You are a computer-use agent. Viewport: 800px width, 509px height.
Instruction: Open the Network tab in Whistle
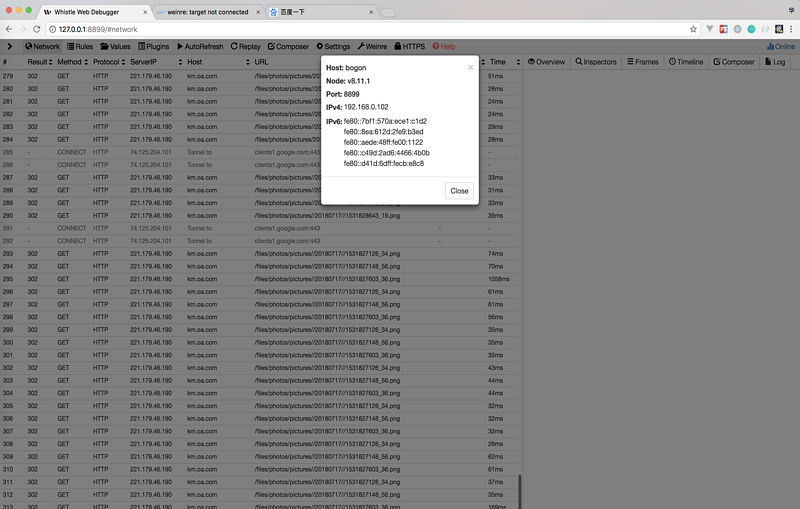42,46
